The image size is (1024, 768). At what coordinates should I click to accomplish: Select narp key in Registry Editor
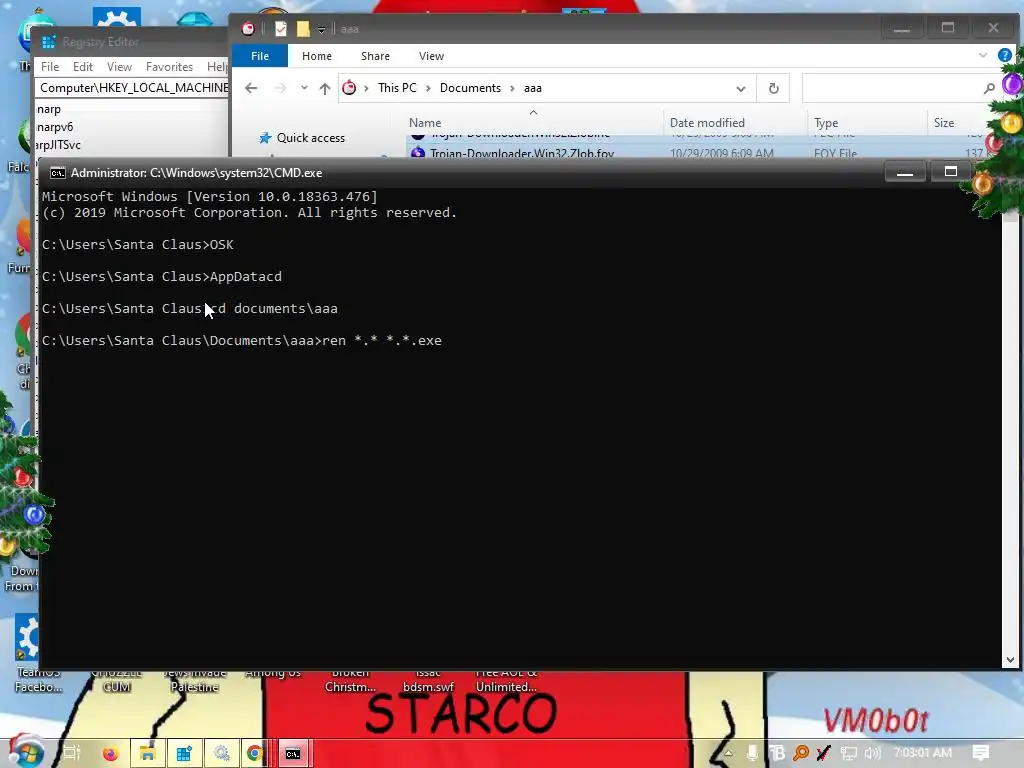pos(49,109)
